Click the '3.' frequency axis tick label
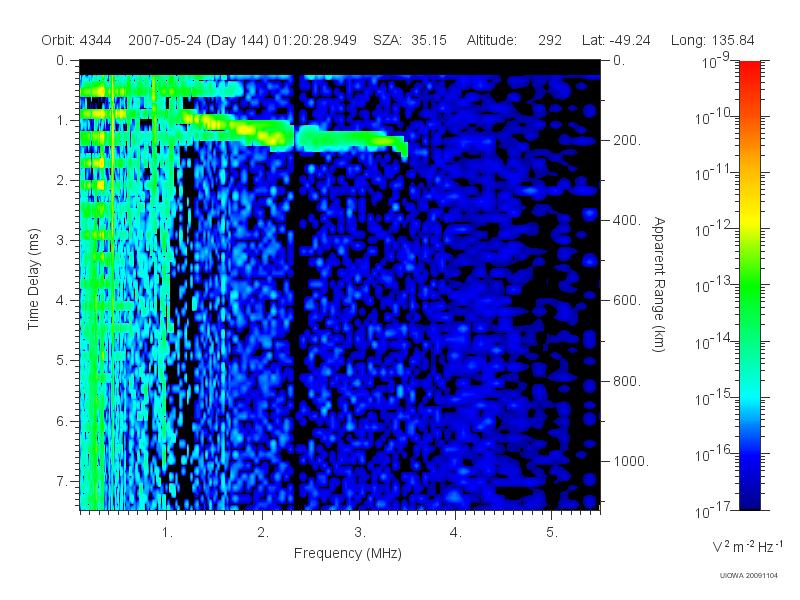 click(360, 533)
